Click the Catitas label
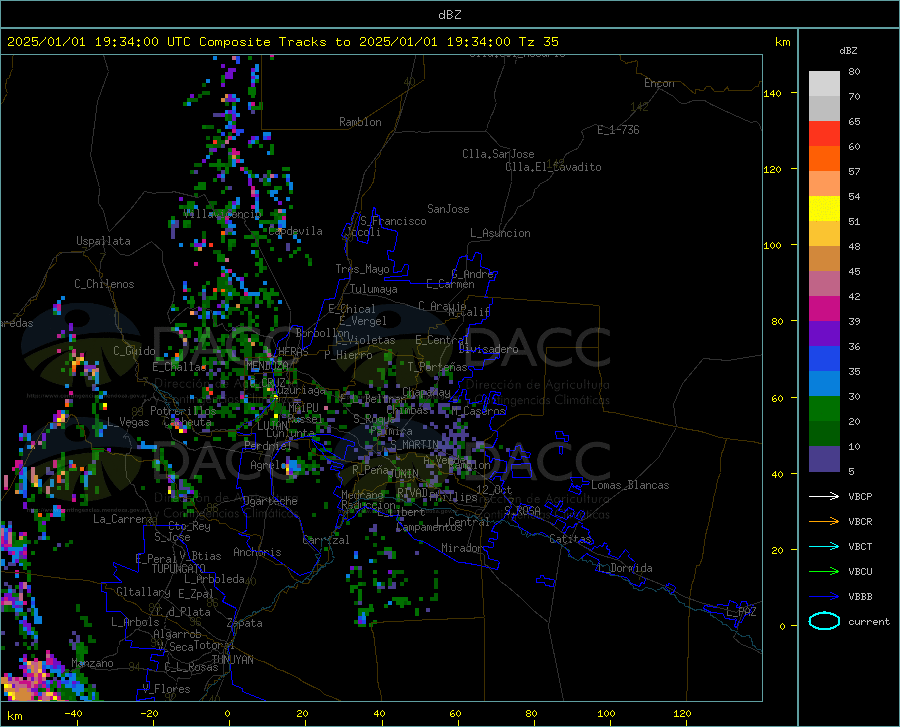Screen dimensions: 900x727 pyautogui.click(x=570, y=539)
